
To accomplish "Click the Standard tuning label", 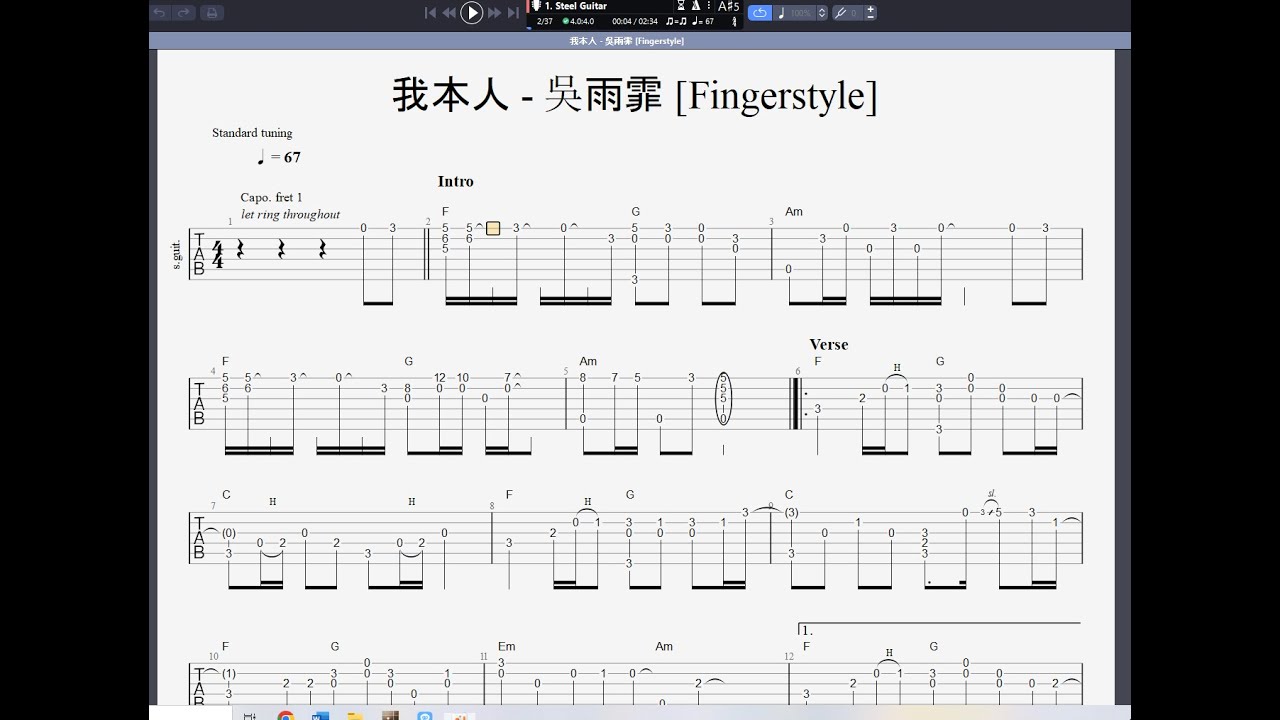I will tap(252, 133).
